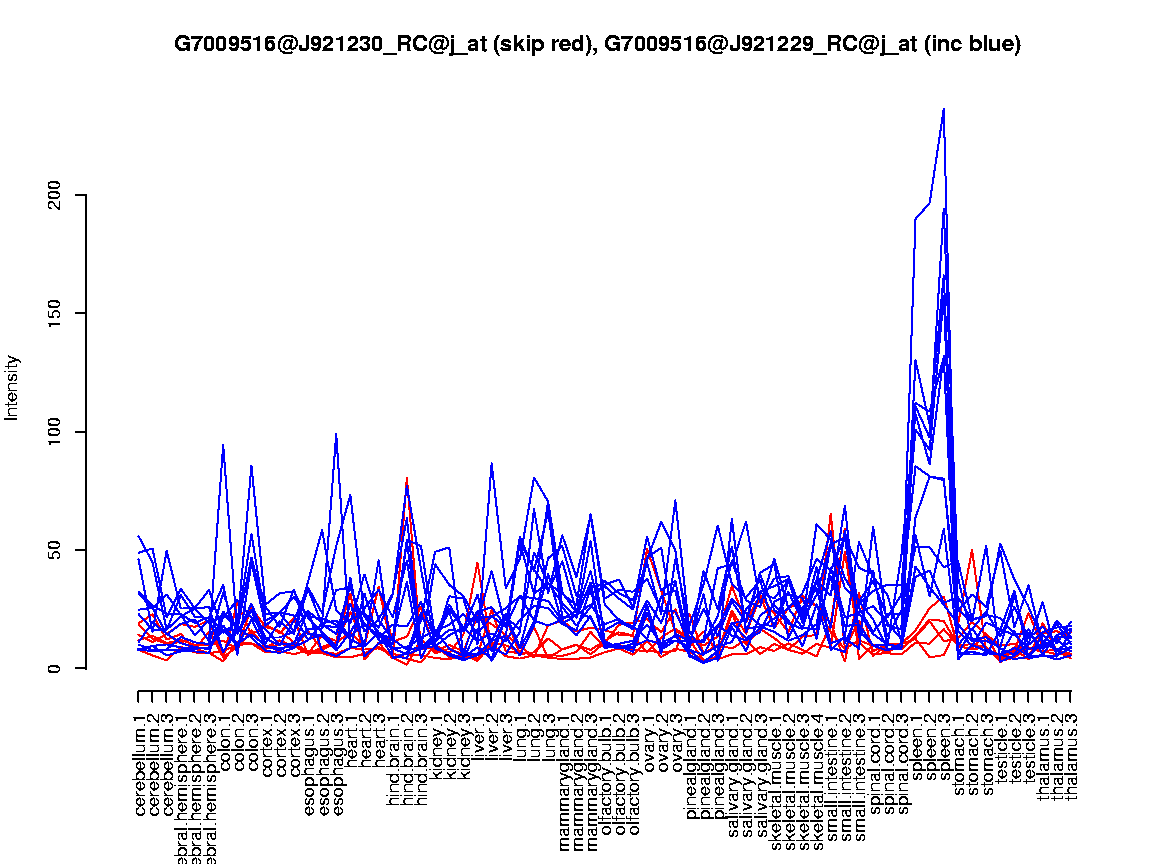The height and width of the screenshot is (864, 1152).
Task: Click the Intensity y-axis label
Action: click(x=13, y=387)
